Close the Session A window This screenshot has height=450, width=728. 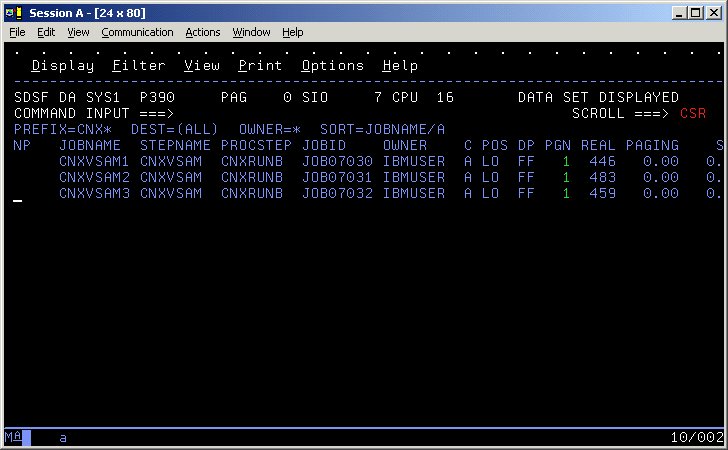pyautogui.click(x=712, y=12)
